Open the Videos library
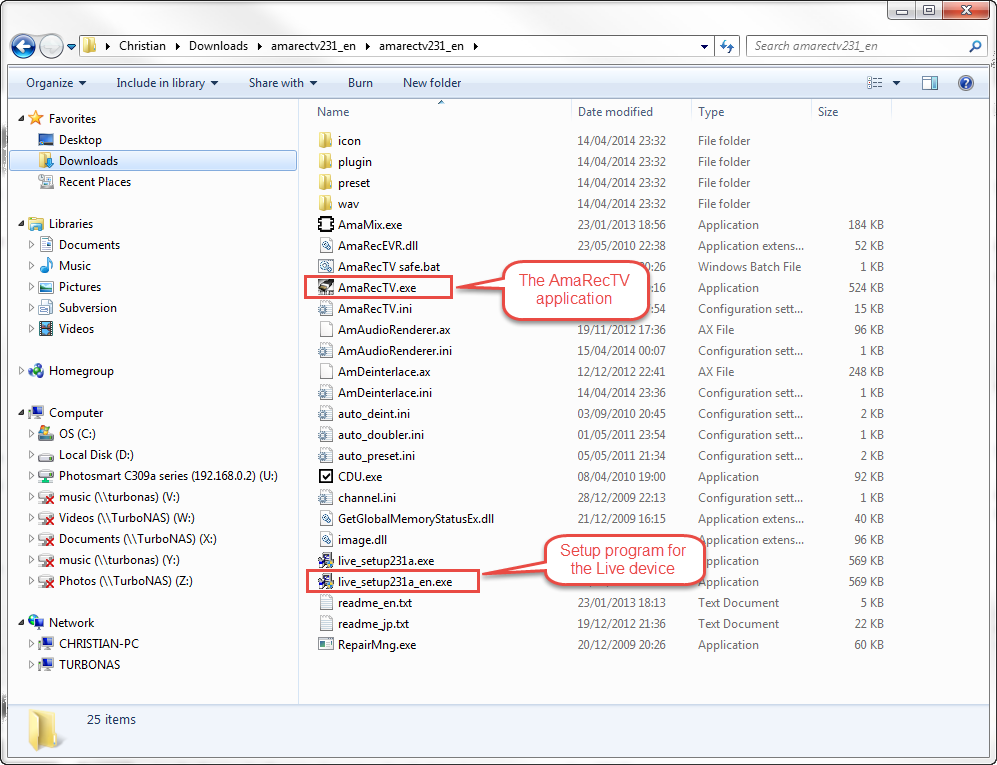Image resolution: width=997 pixels, height=765 pixels. 76,329
